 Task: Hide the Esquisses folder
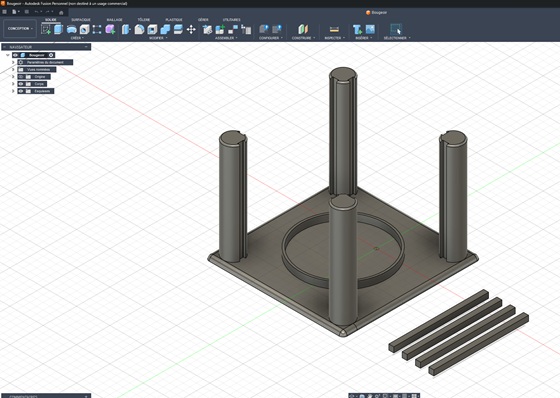(21, 91)
